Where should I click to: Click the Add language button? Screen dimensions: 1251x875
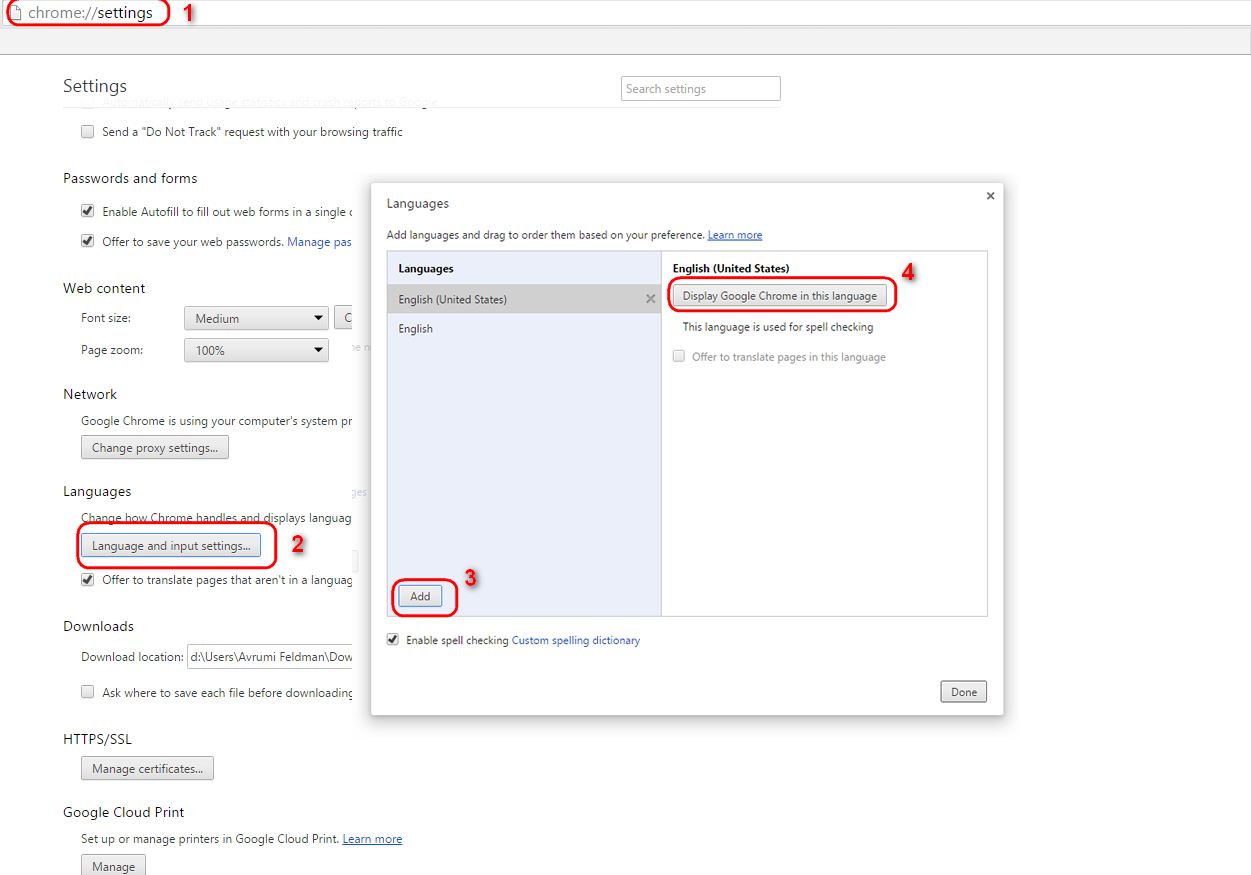pyautogui.click(x=420, y=596)
